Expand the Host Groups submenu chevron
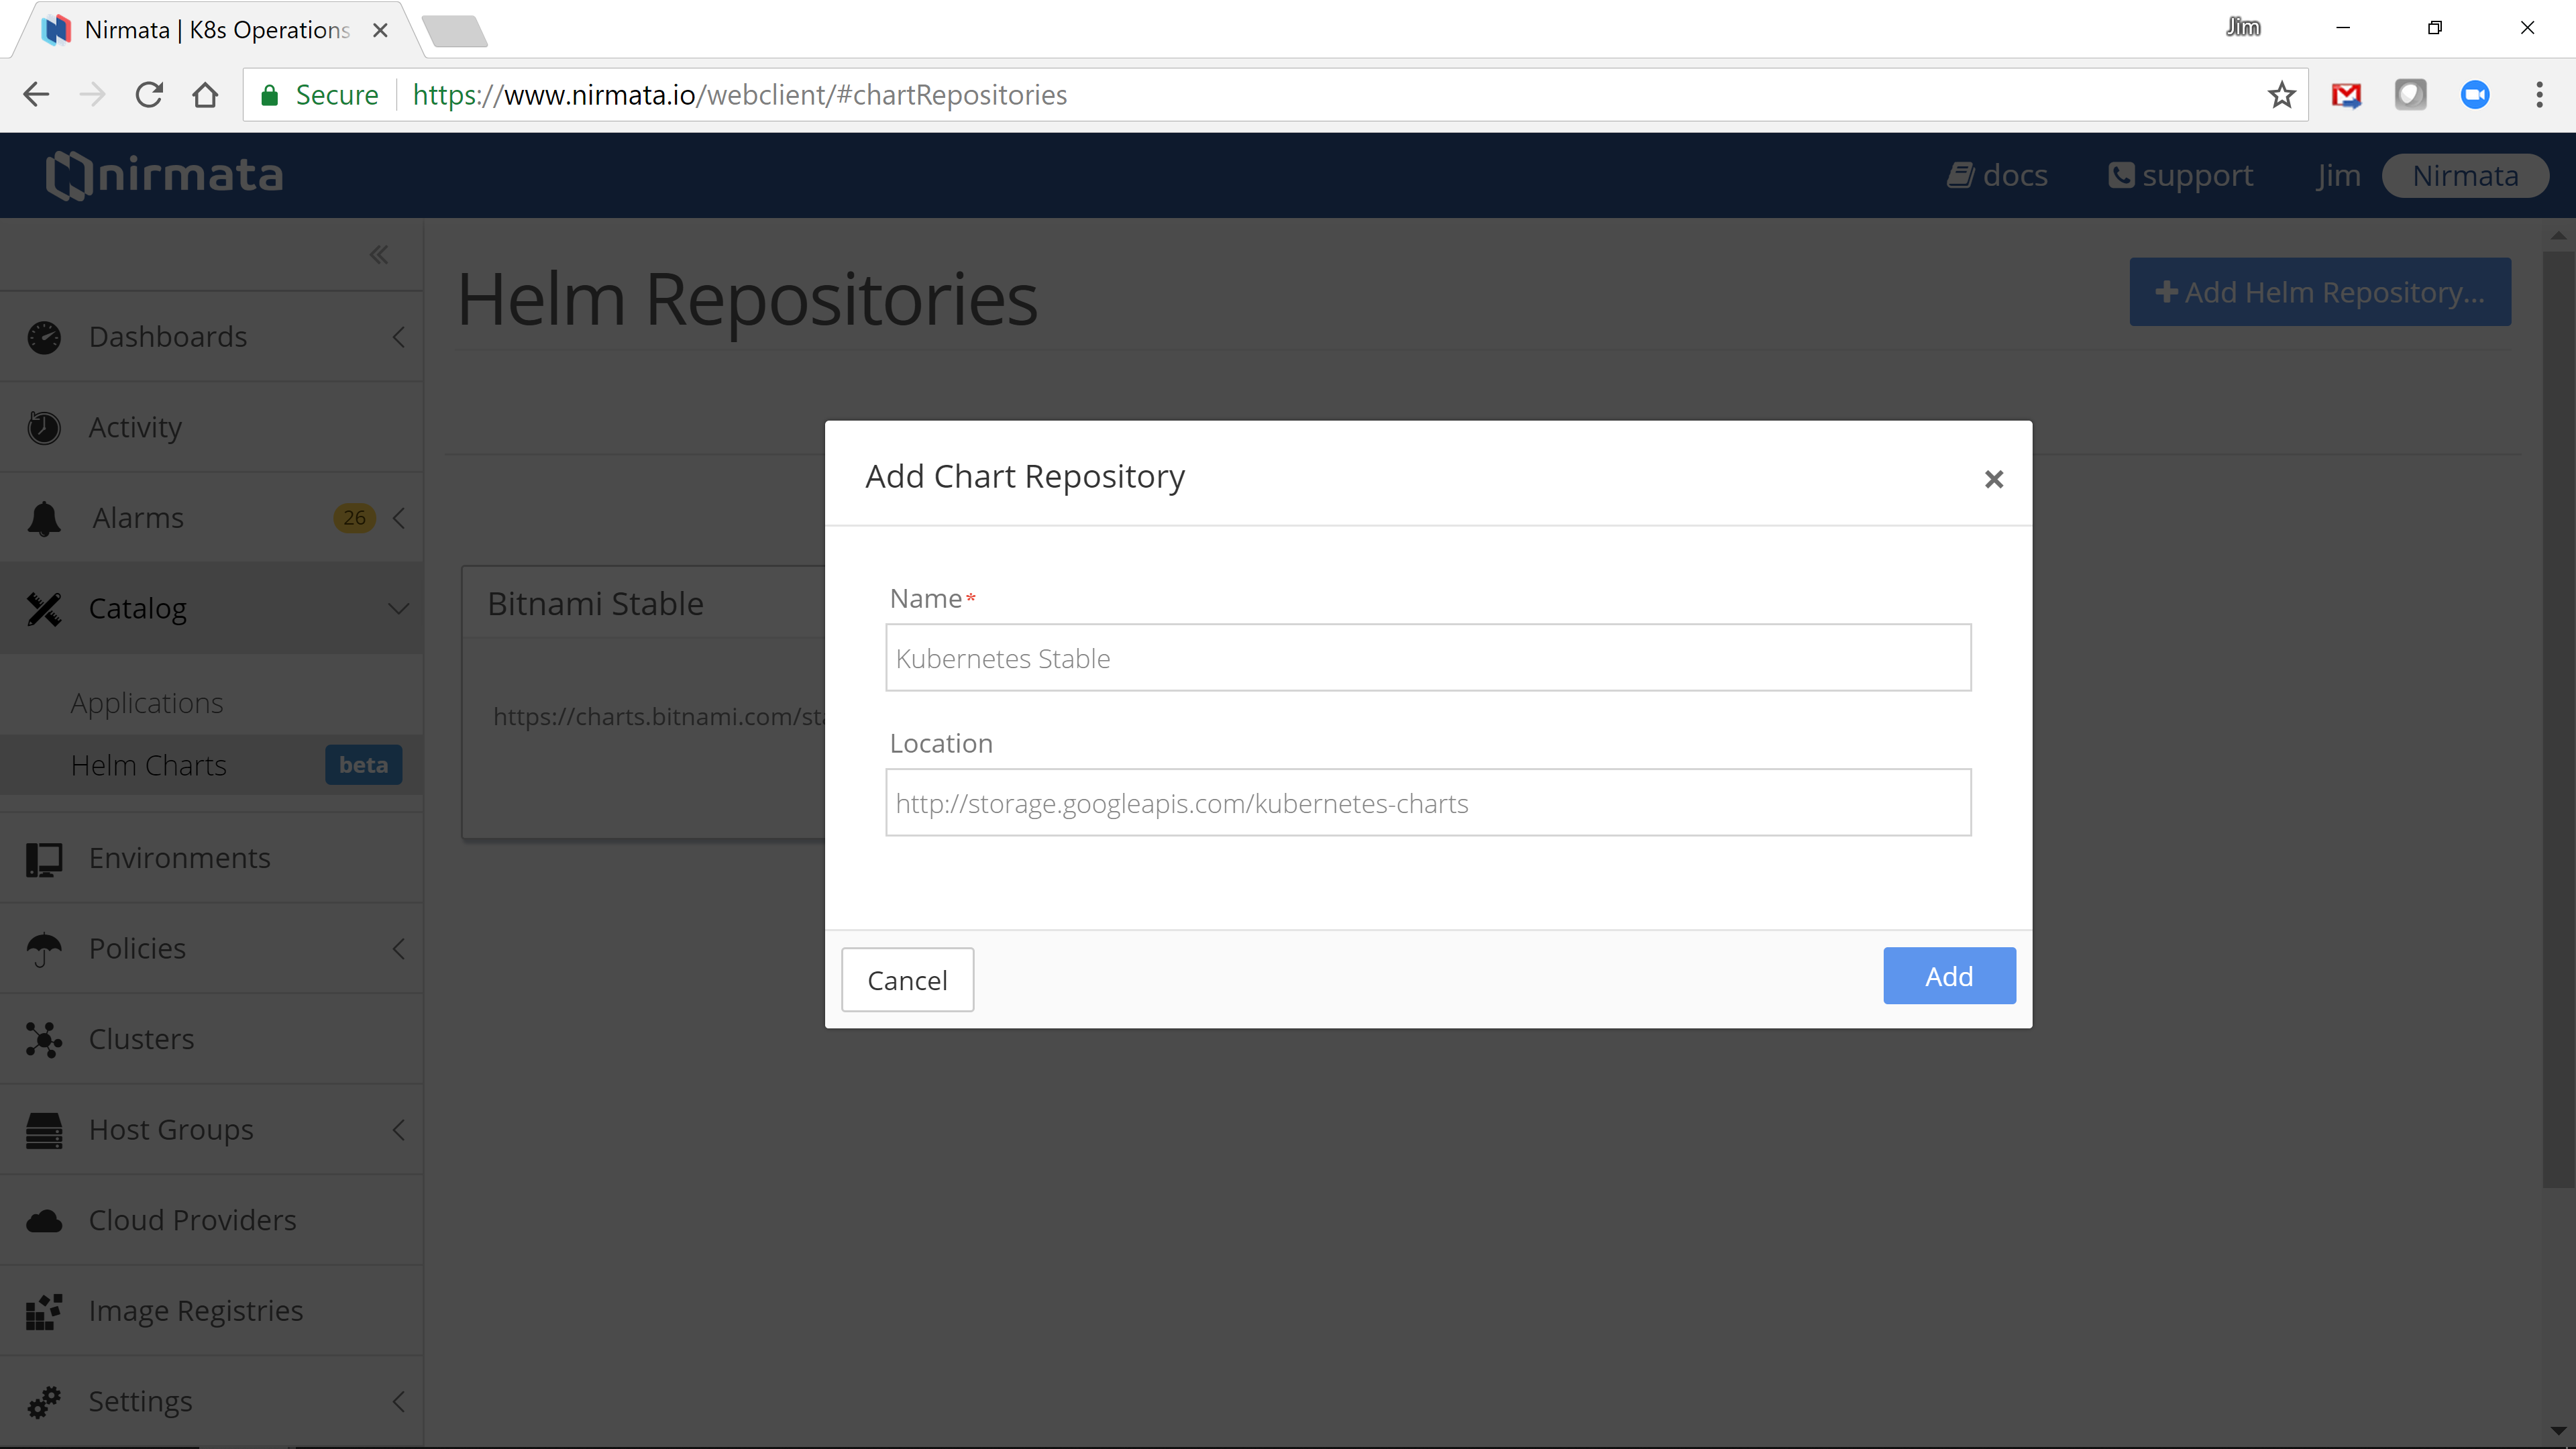 (399, 1130)
